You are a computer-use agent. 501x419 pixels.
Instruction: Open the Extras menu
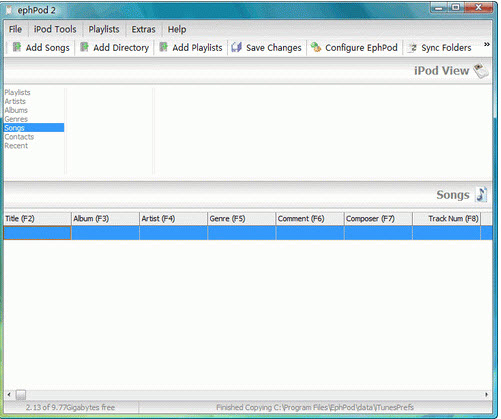[143, 29]
